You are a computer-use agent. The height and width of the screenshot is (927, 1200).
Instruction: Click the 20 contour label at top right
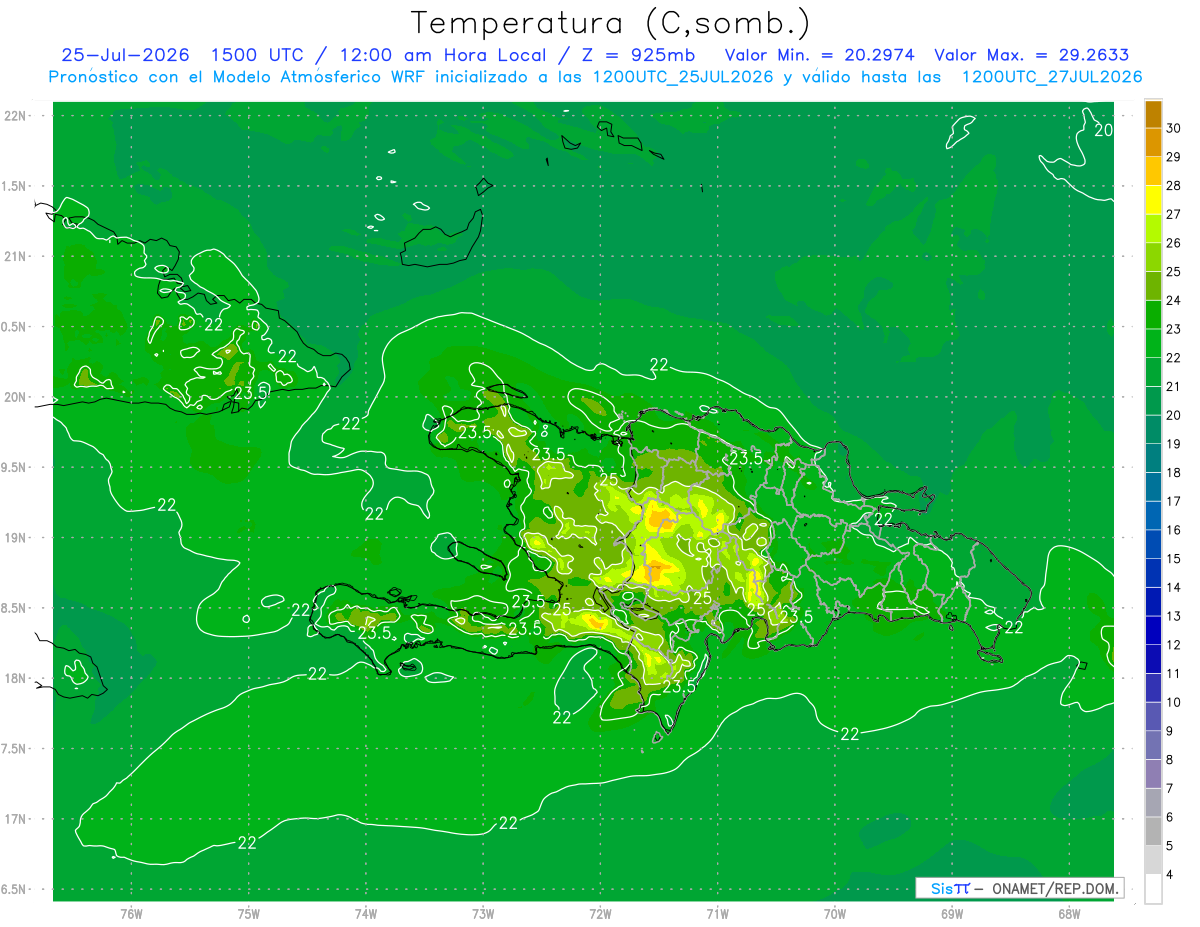tap(1103, 130)
